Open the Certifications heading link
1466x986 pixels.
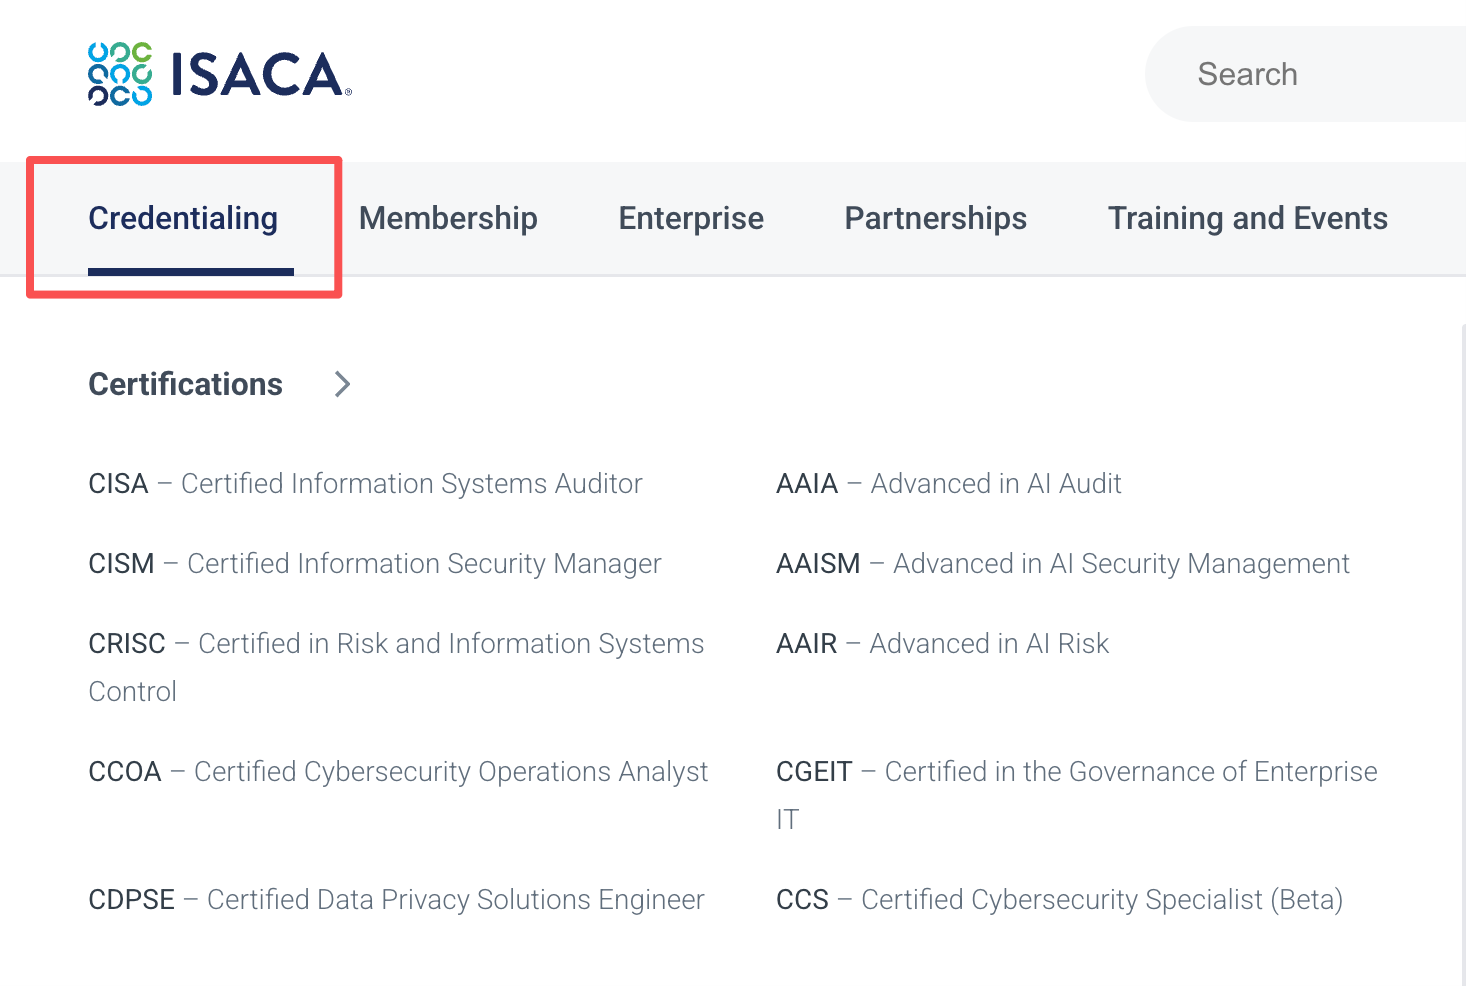186,384
